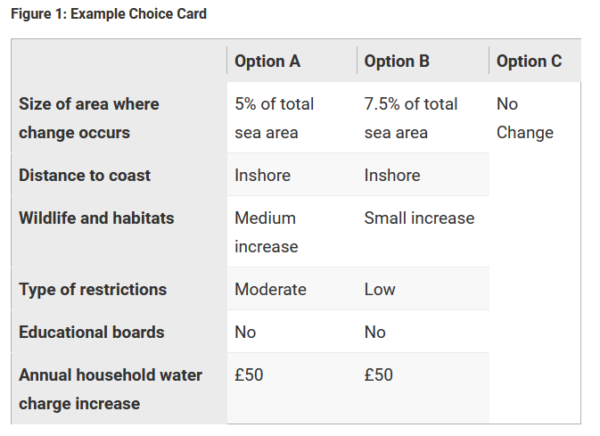Viewport: 600px width, 436px height.
Task: Select the Option B column header
Action: (397, 61)
